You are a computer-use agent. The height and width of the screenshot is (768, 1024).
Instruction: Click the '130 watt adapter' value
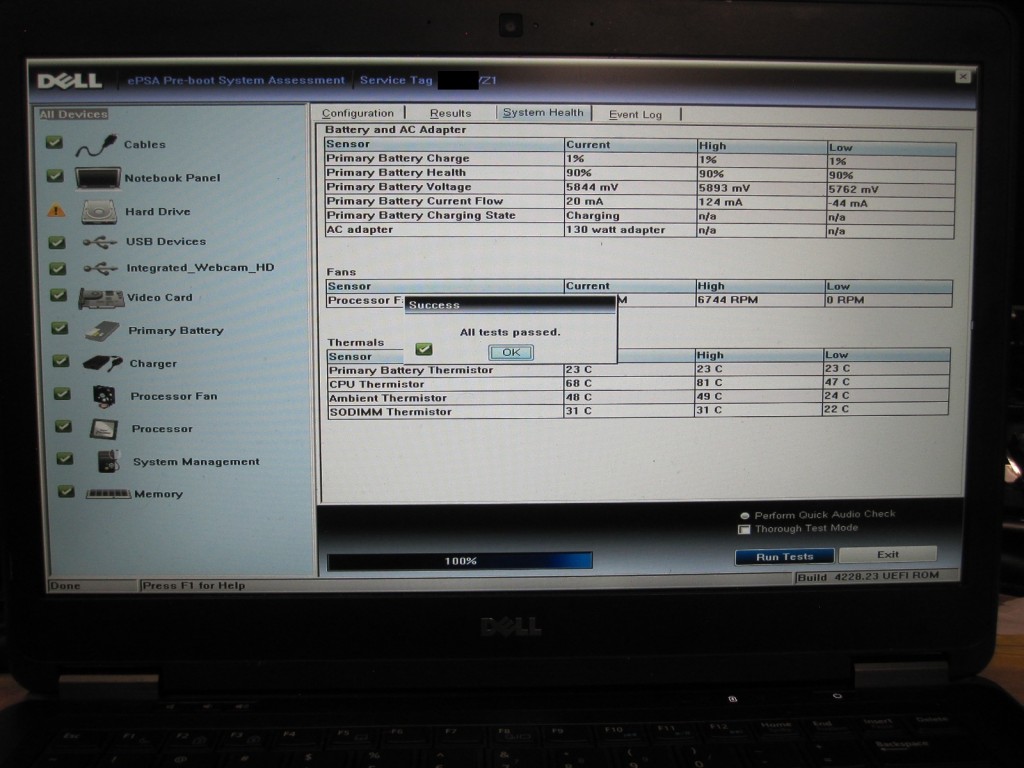[615, 230]
